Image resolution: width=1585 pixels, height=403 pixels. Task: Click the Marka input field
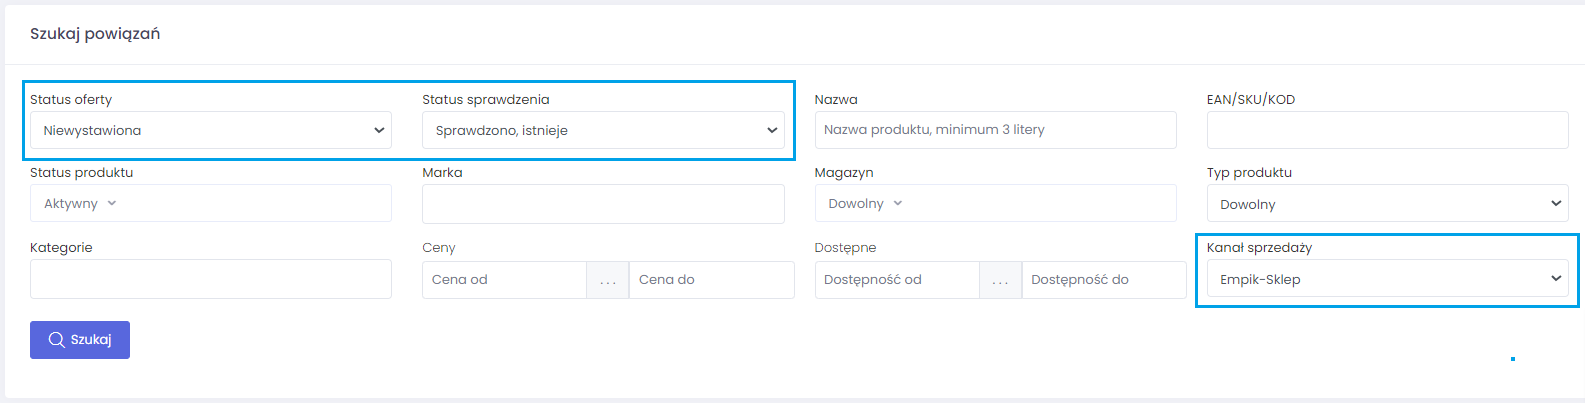click(603, 204)
